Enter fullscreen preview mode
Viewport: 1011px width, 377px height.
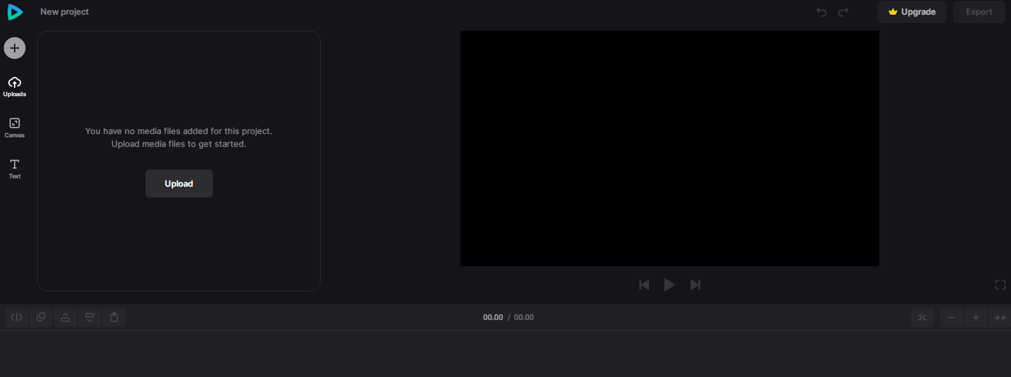(1000, 285)
